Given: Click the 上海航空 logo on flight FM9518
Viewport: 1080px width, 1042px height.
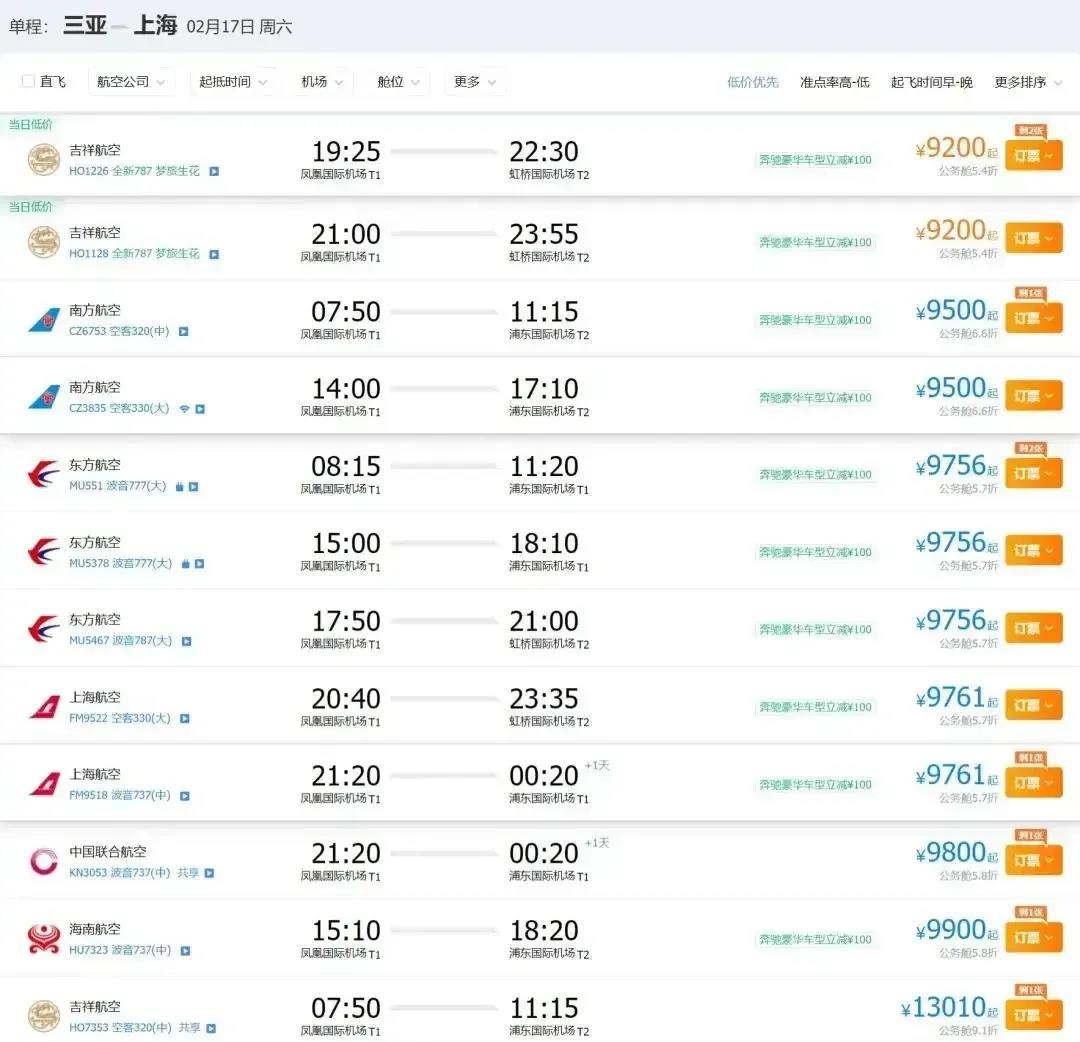Looking at the screenshot, I should (x=43, y=784).
